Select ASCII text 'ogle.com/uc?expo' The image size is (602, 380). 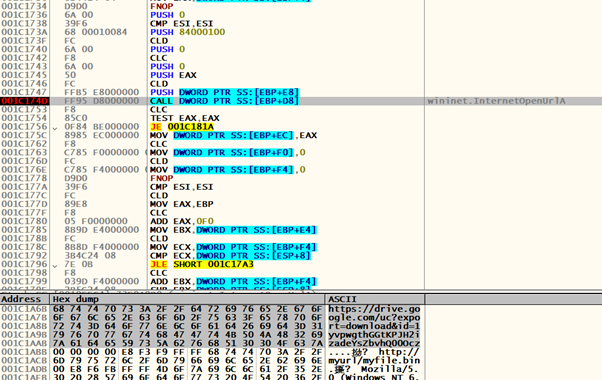(374, 317)
